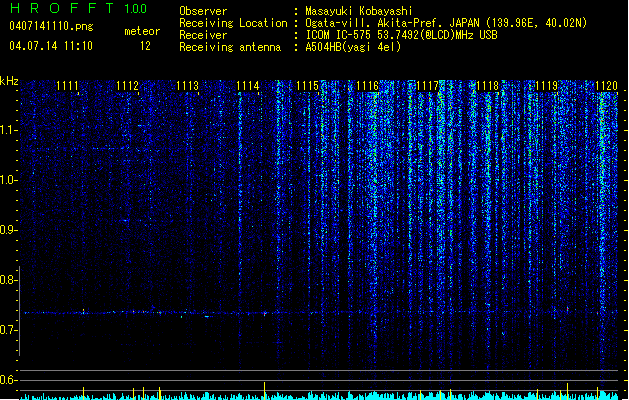Click the 1119 time marker

coord(547,86)
